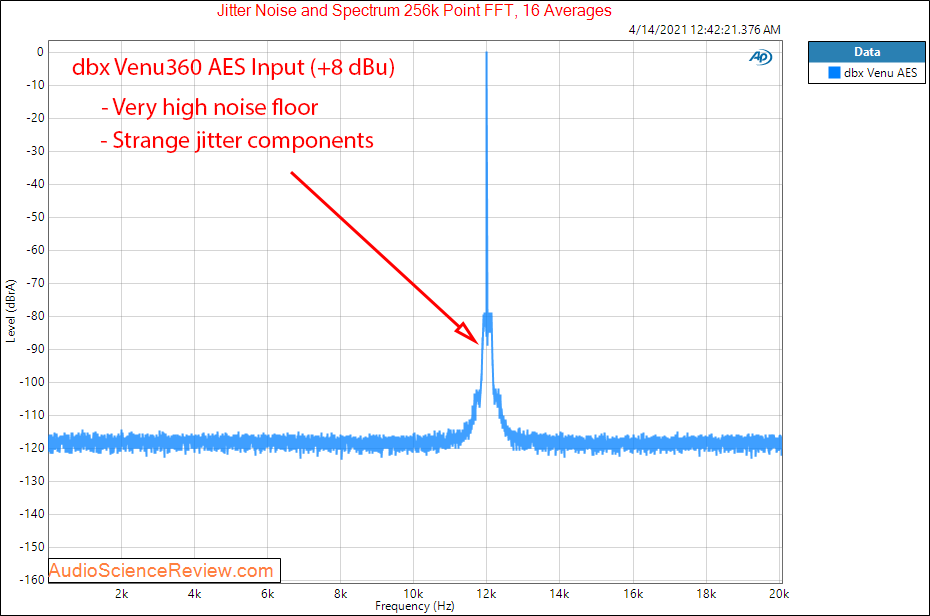
Task: Click the Data legend header
Action: [x=867, y=52]
